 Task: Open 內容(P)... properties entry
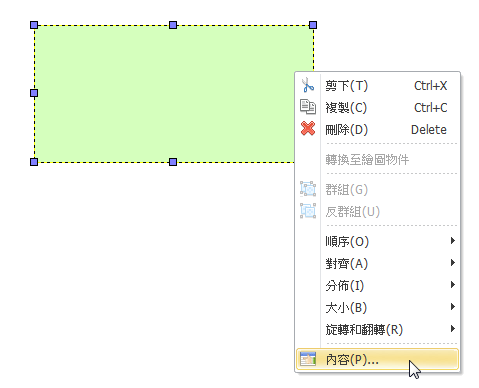pos(377,359)
